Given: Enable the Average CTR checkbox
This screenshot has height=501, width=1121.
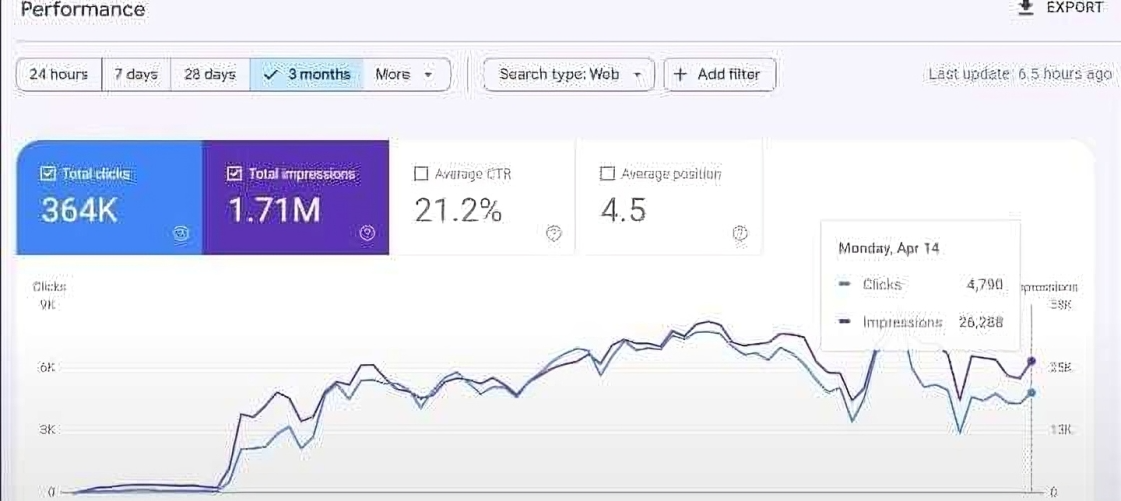Looking at the screenshot, I should pos(421,174).
